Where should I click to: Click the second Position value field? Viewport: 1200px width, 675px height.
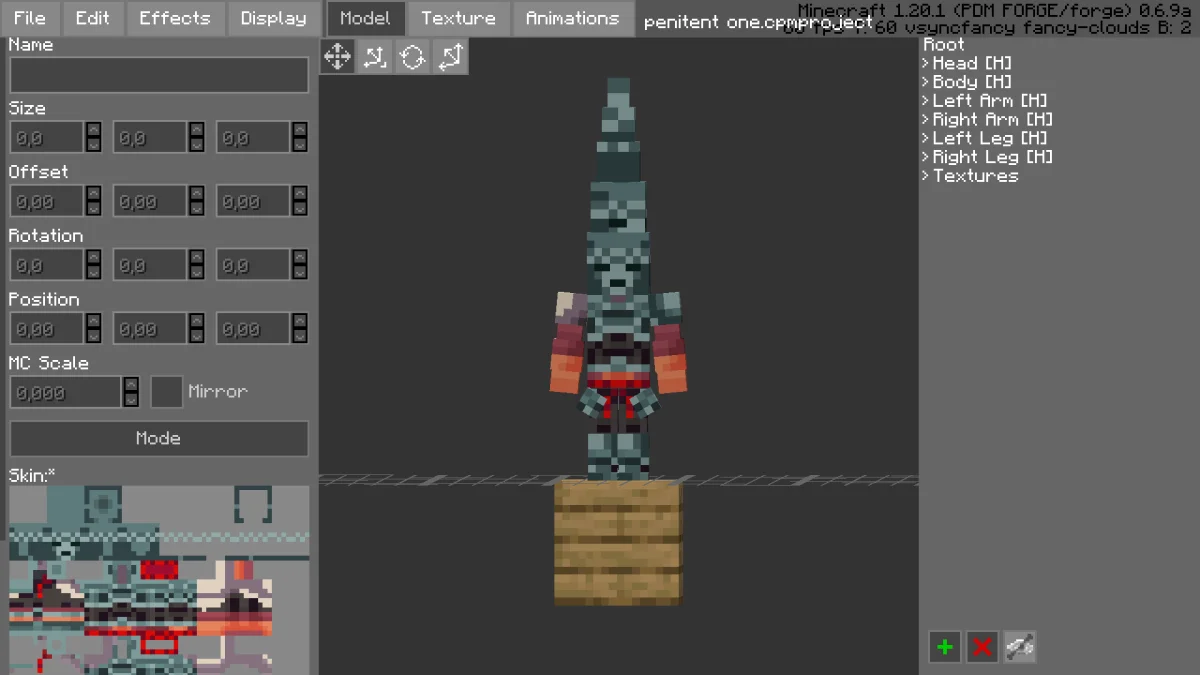pyautogui.click(x=150, y=329)
